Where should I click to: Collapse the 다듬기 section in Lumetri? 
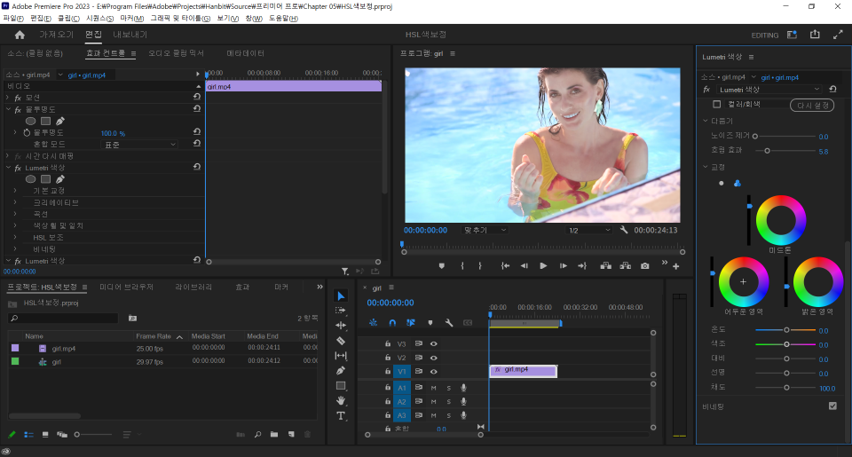click(705, 121)
